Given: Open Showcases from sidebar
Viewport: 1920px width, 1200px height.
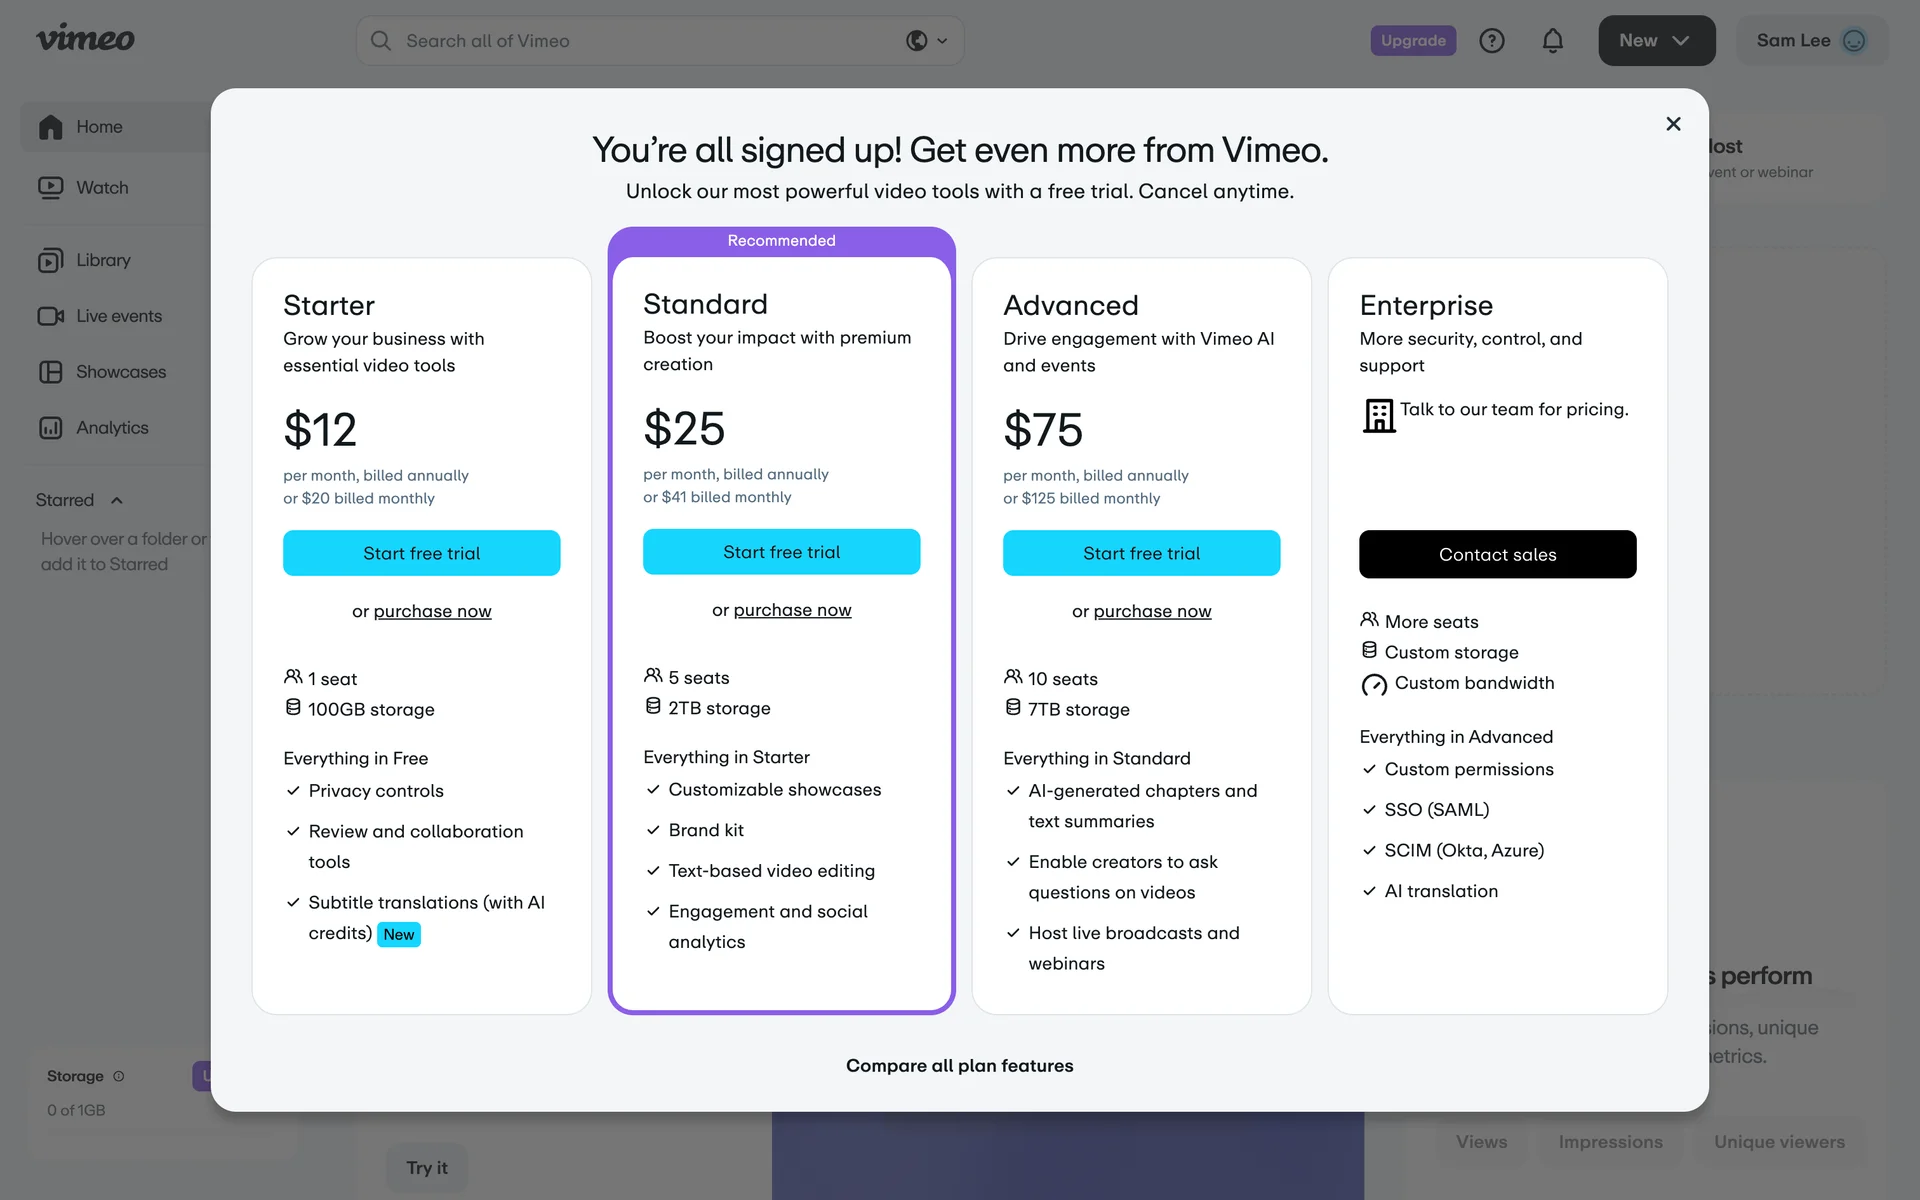Looking at the screenshot, I should (x=120, y=372).
